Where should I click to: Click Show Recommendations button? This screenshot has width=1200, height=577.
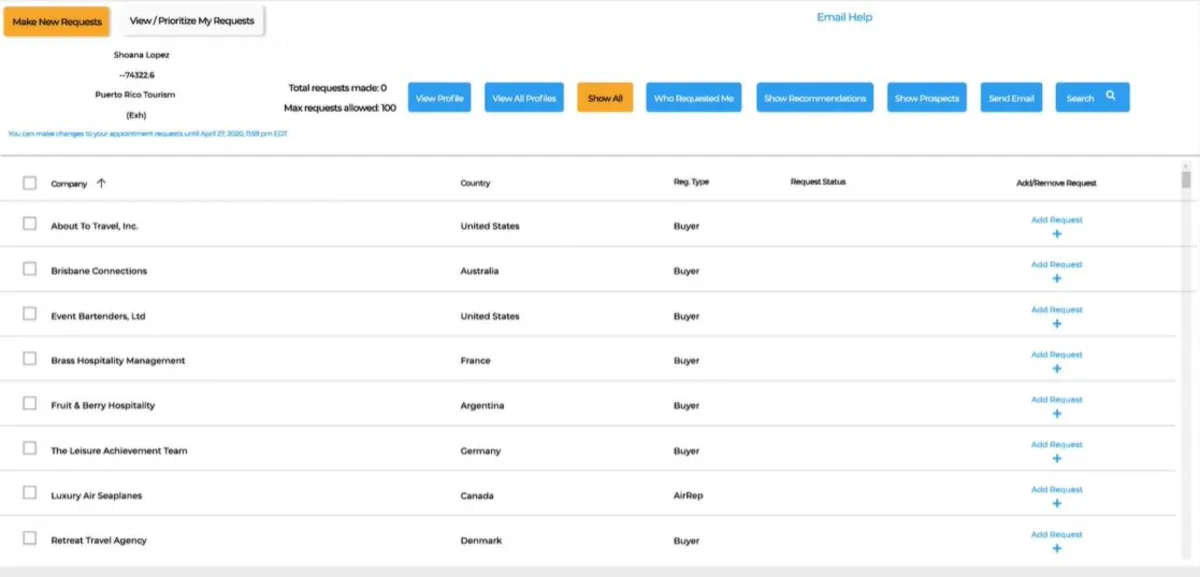point(815,98)
